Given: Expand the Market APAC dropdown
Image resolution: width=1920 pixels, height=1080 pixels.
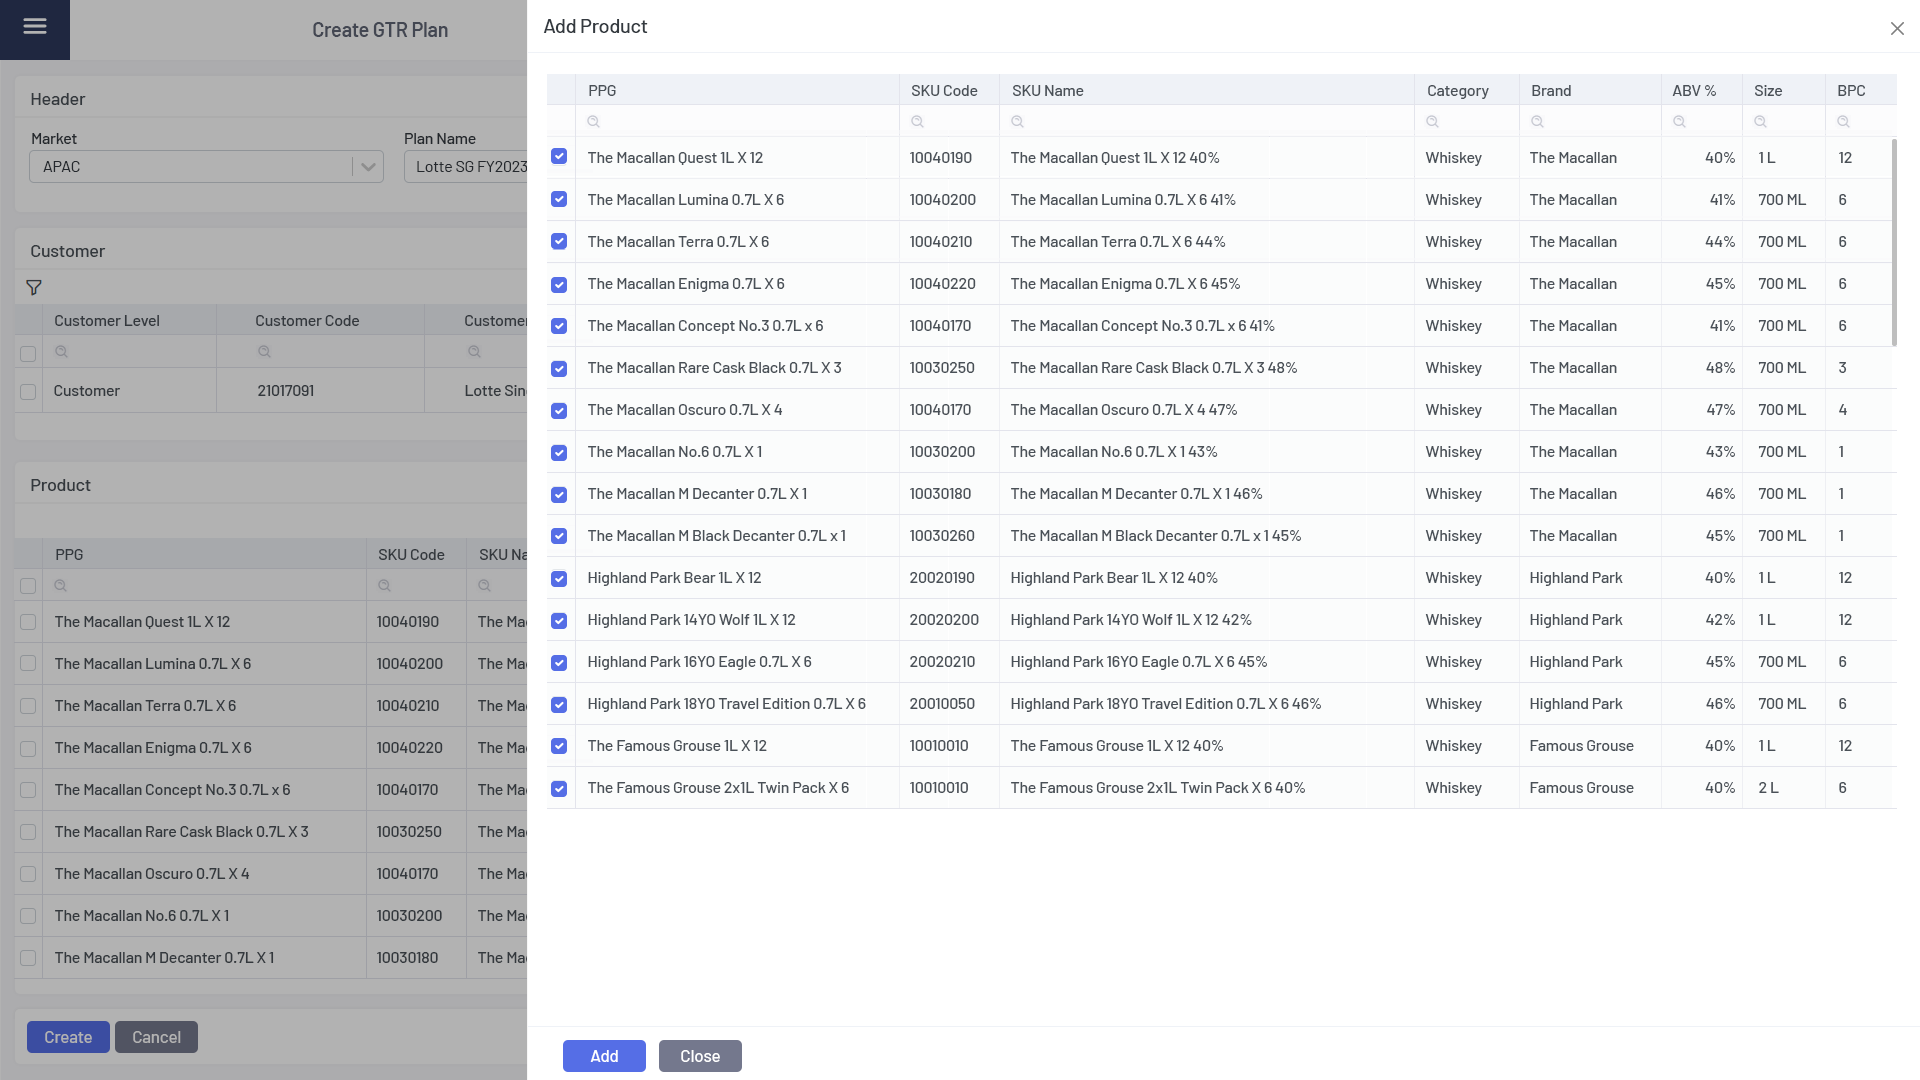Looking at the screenshot, I should [x=367, y=167].
